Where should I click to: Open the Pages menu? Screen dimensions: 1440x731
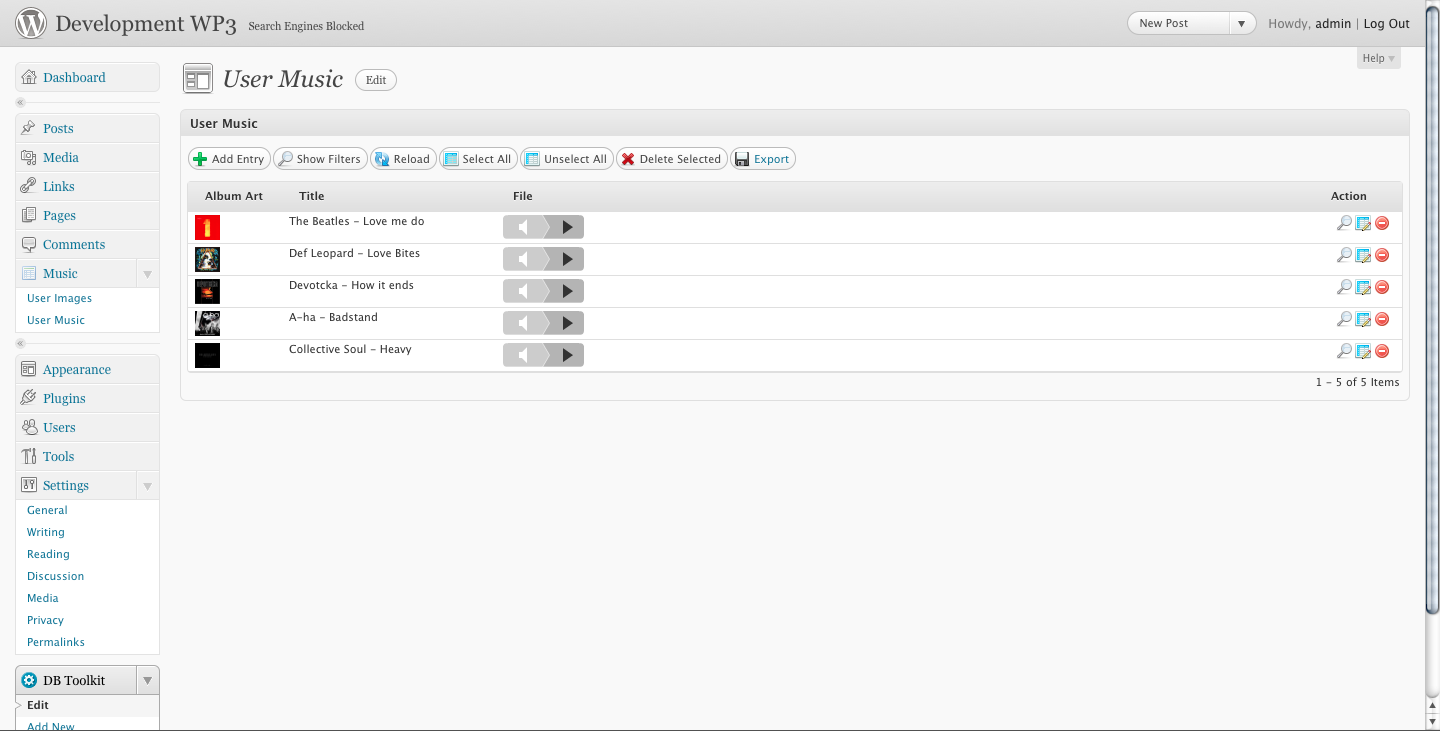(87, 215)
